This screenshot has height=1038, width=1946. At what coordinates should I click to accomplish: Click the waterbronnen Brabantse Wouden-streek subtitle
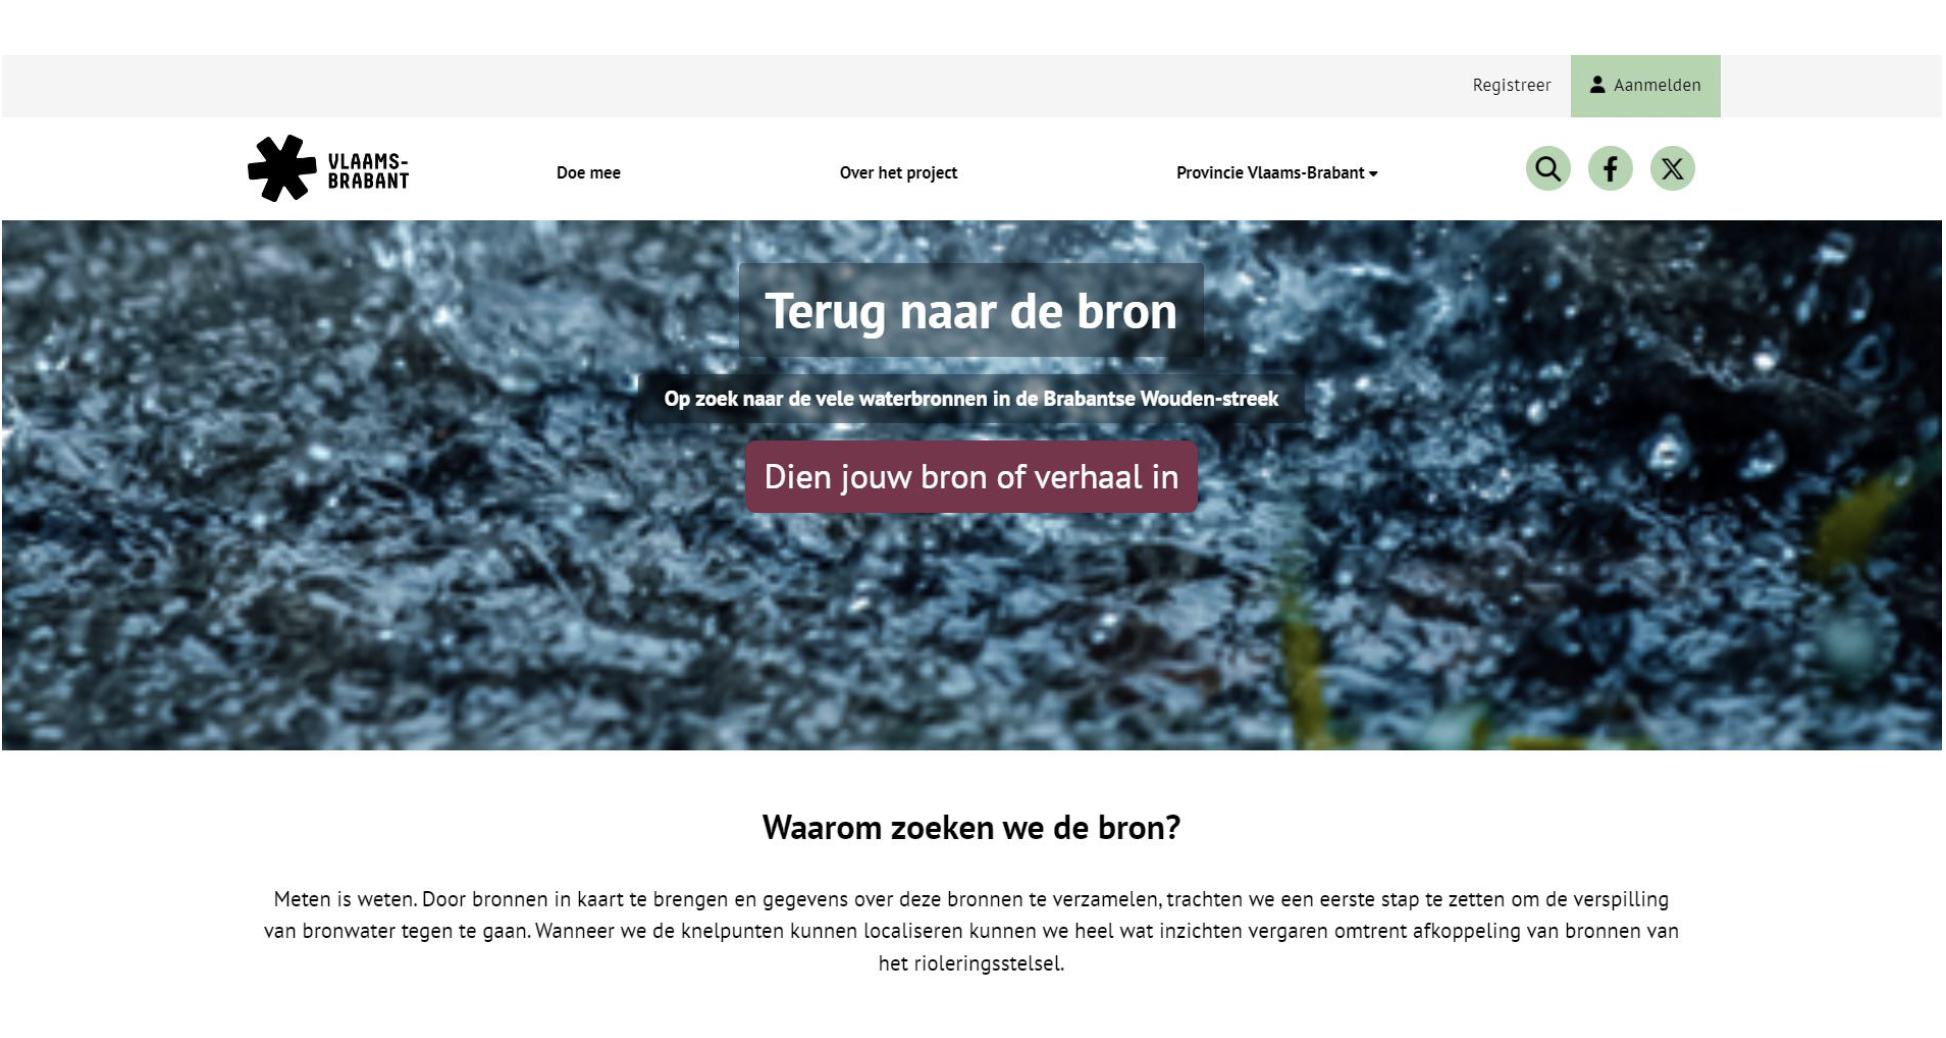click(971, 399)
